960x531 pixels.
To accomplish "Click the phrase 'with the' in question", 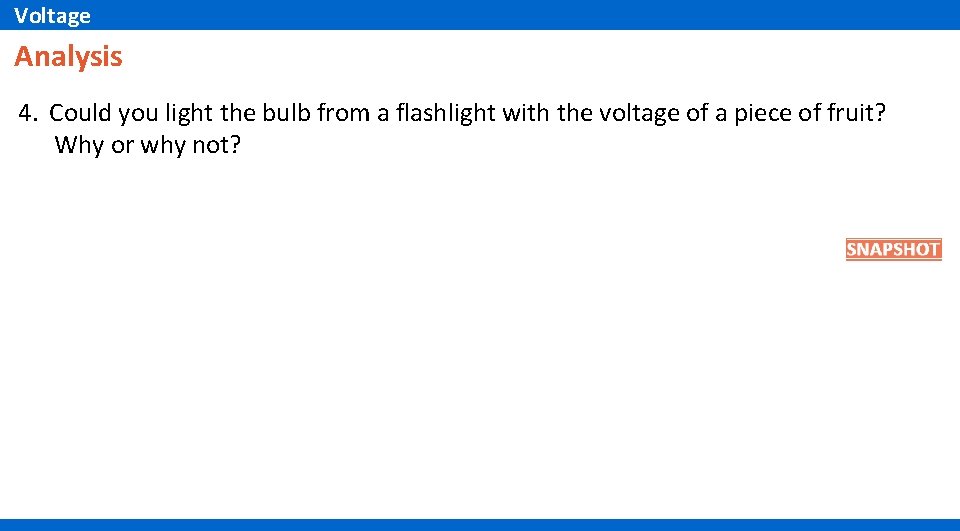I will point(547,113).
